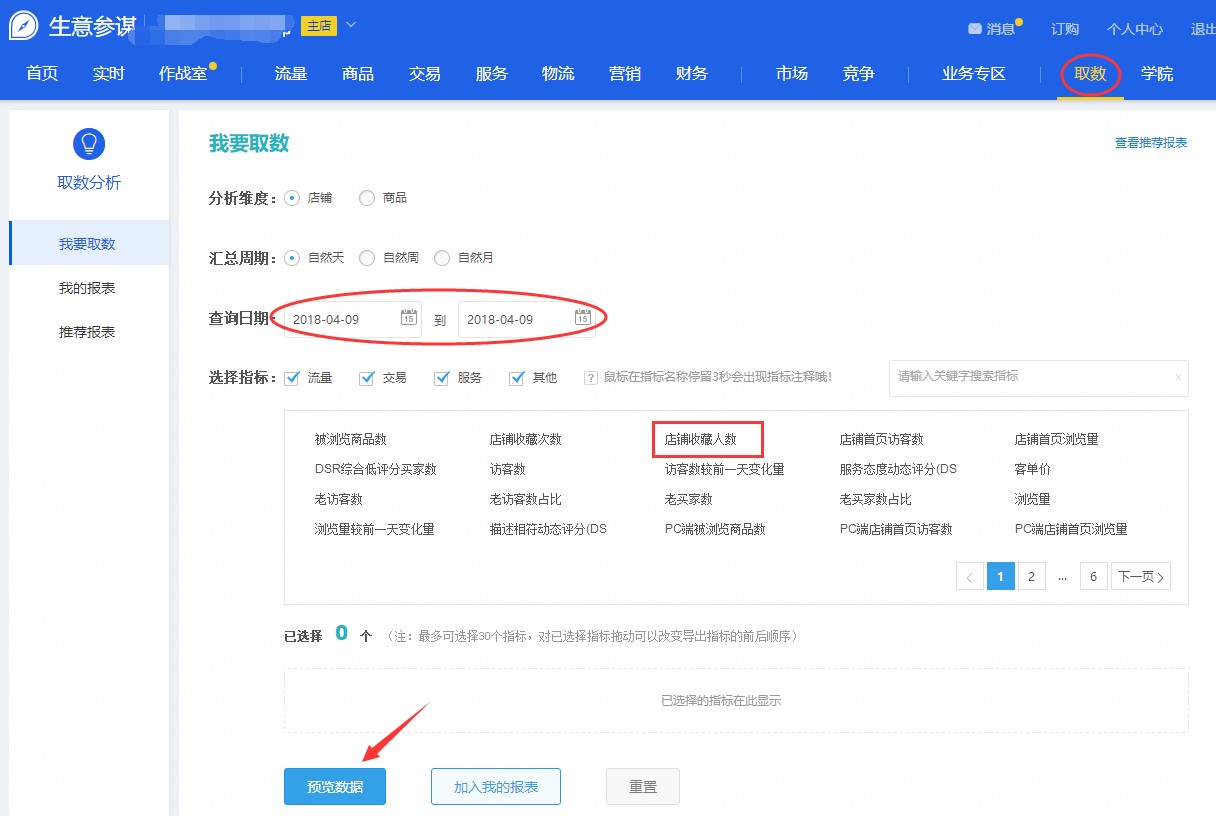The image size is (1216, 816).
Task: Open the 实时 navigation tab
Action: pyautogui.click(x=108, y=74)
